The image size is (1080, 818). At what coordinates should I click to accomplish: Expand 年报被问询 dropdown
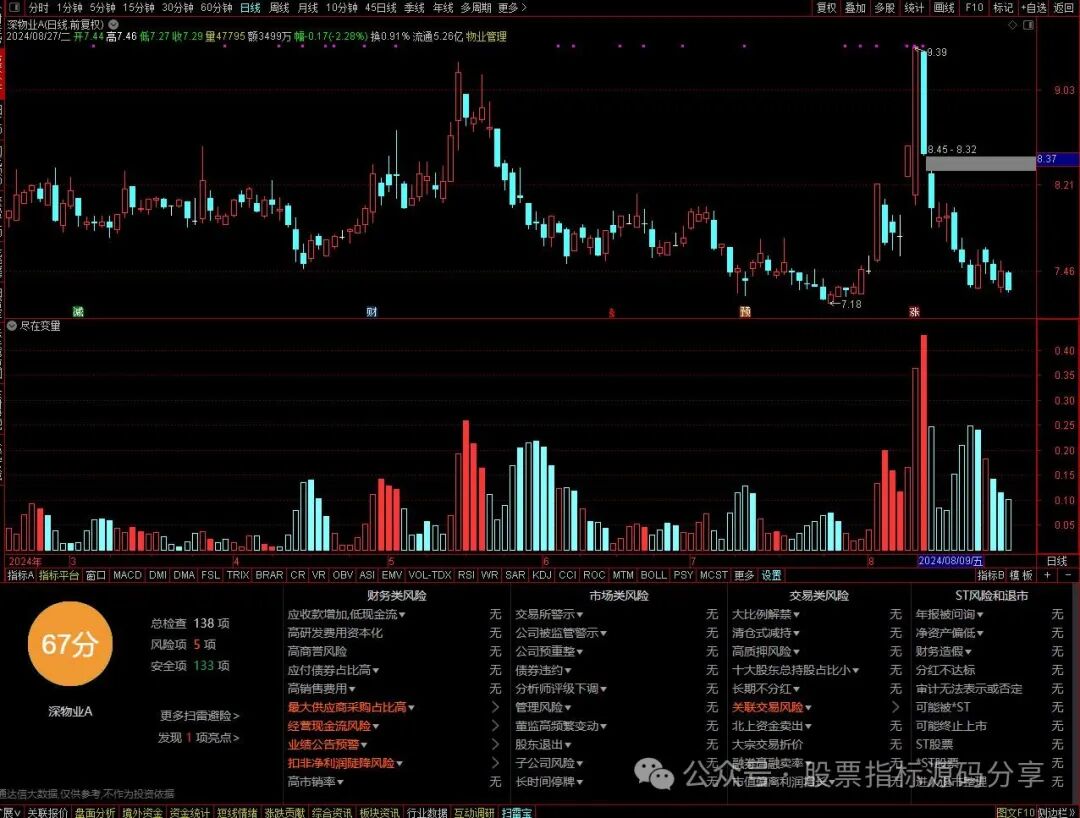coord(980,614)
